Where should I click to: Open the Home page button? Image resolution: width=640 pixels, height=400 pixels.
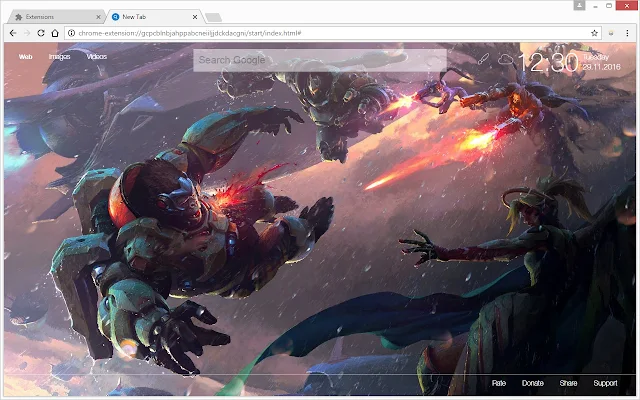[x=55, y=33]
